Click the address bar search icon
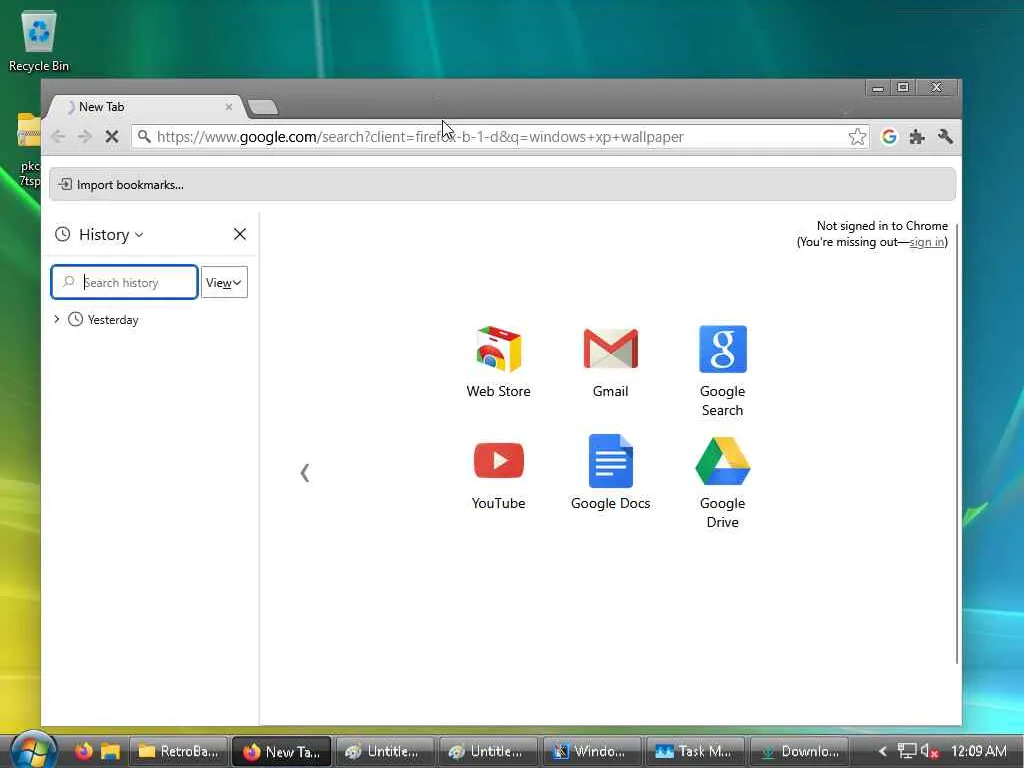This screenshot has height=768, width=1024. [144, 136]
